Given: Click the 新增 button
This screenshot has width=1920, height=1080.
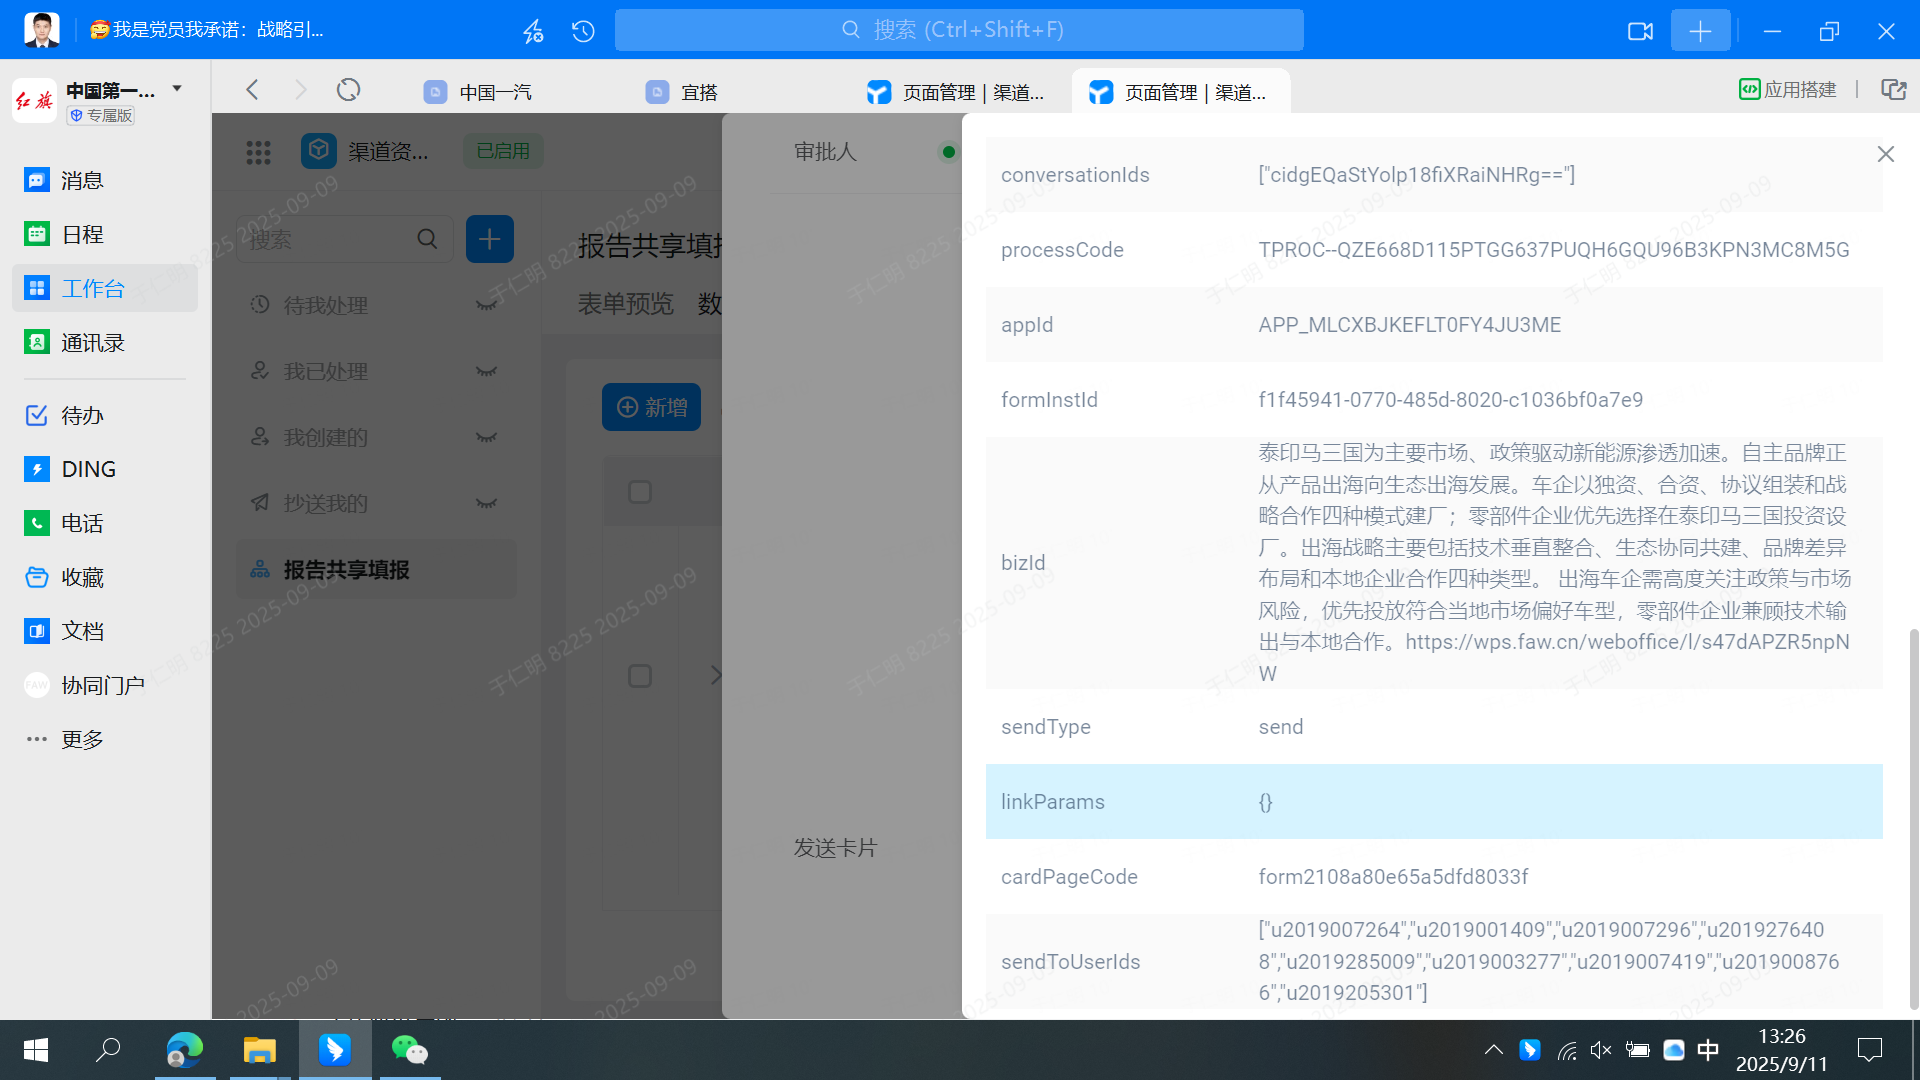Looking at the screenshot, I should [651, 407].
